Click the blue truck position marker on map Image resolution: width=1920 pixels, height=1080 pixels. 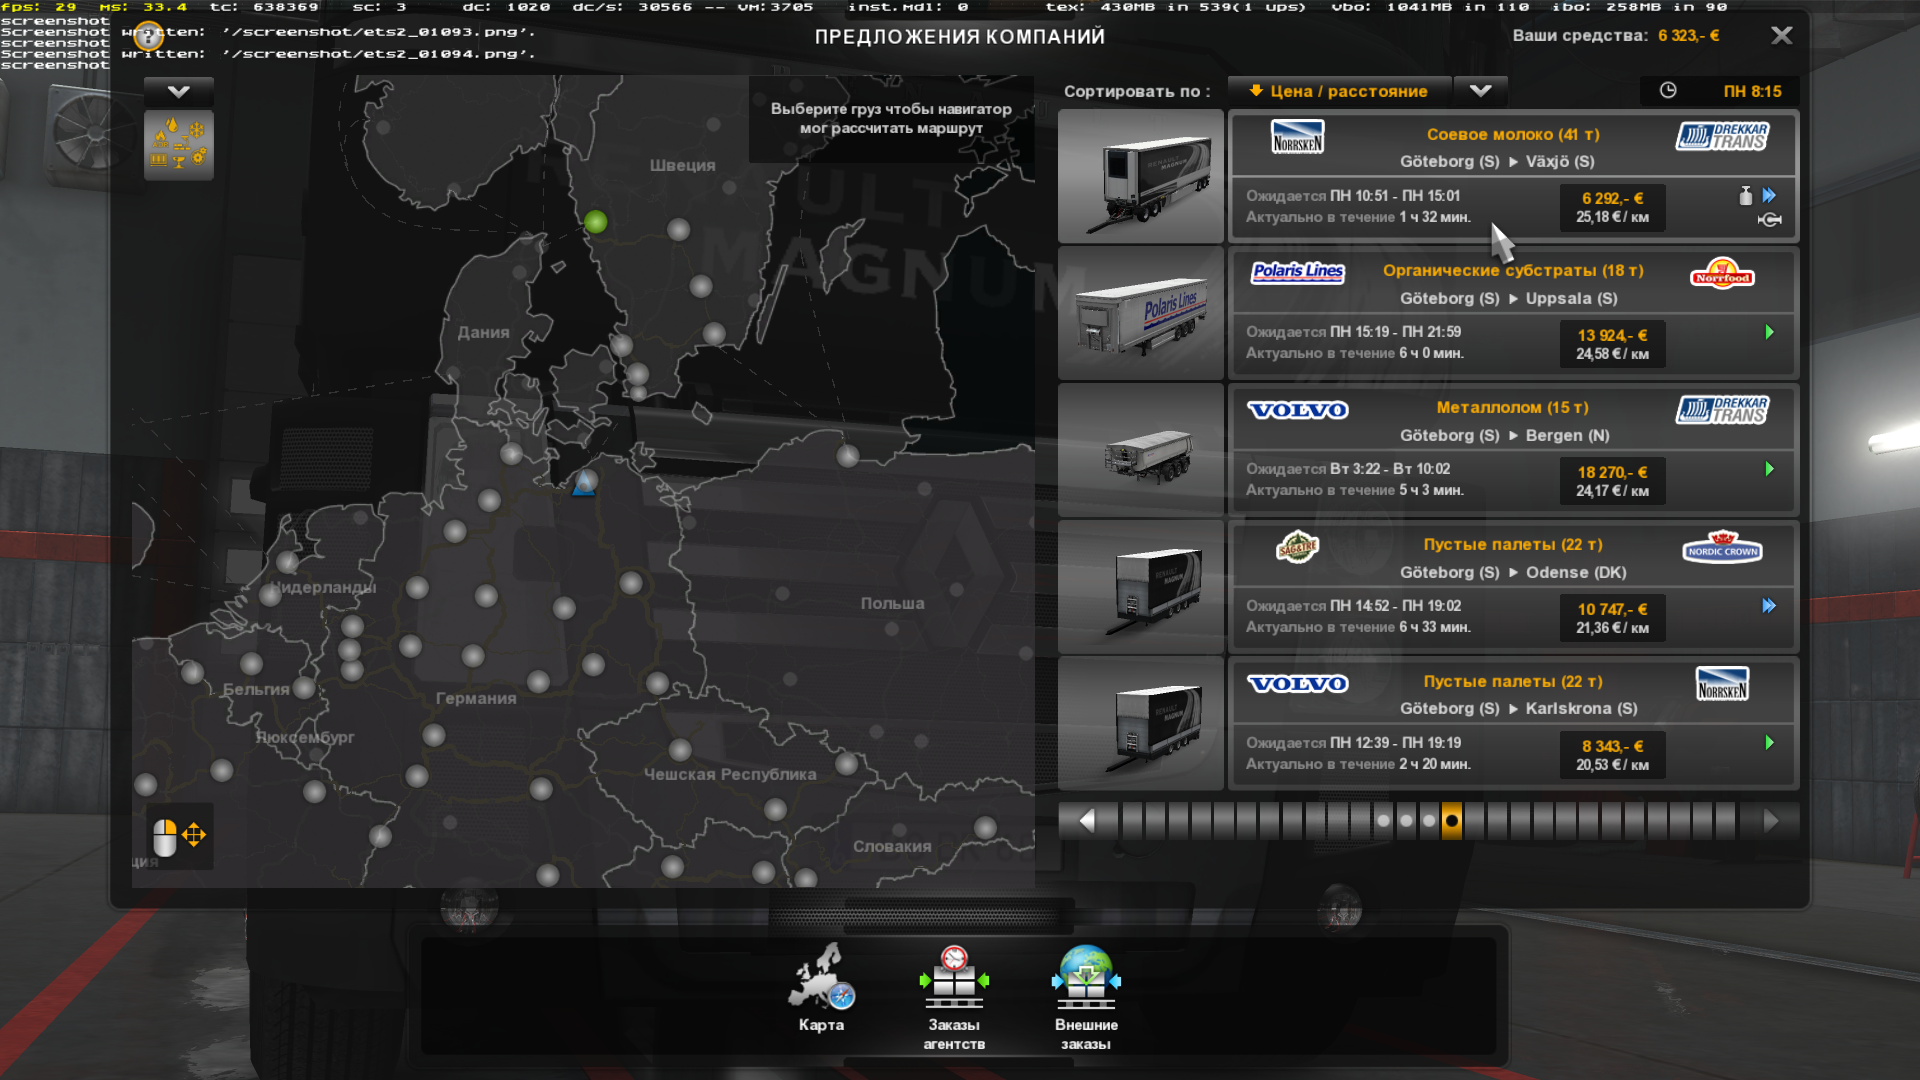[584, 484]
